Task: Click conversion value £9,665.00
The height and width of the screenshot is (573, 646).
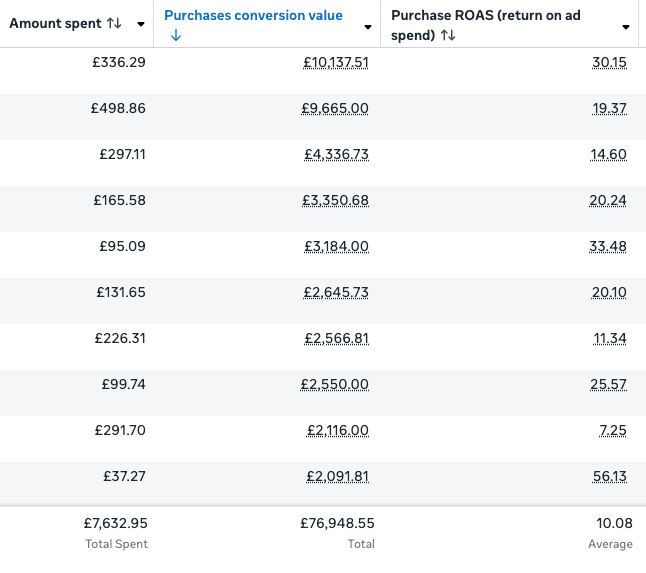Action: click(335, 108)
